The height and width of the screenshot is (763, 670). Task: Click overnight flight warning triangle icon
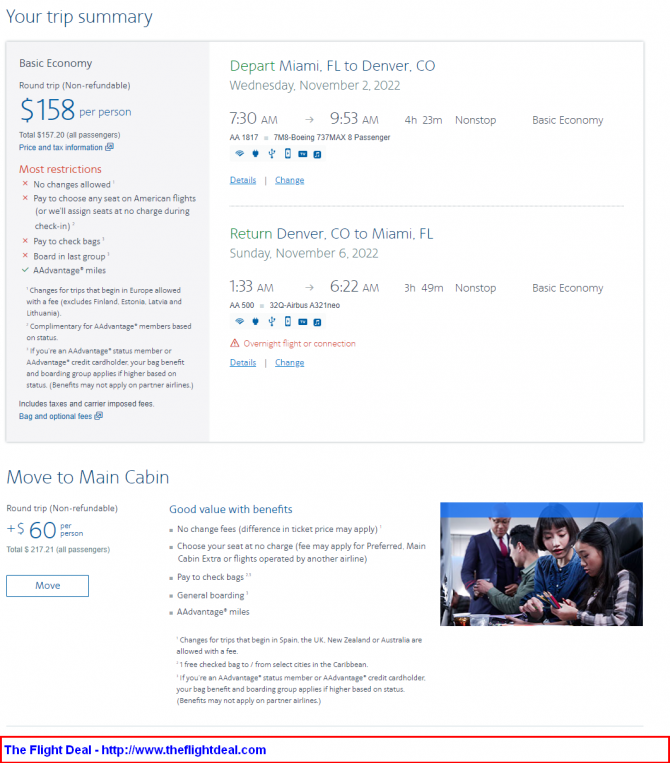[235, 343]
